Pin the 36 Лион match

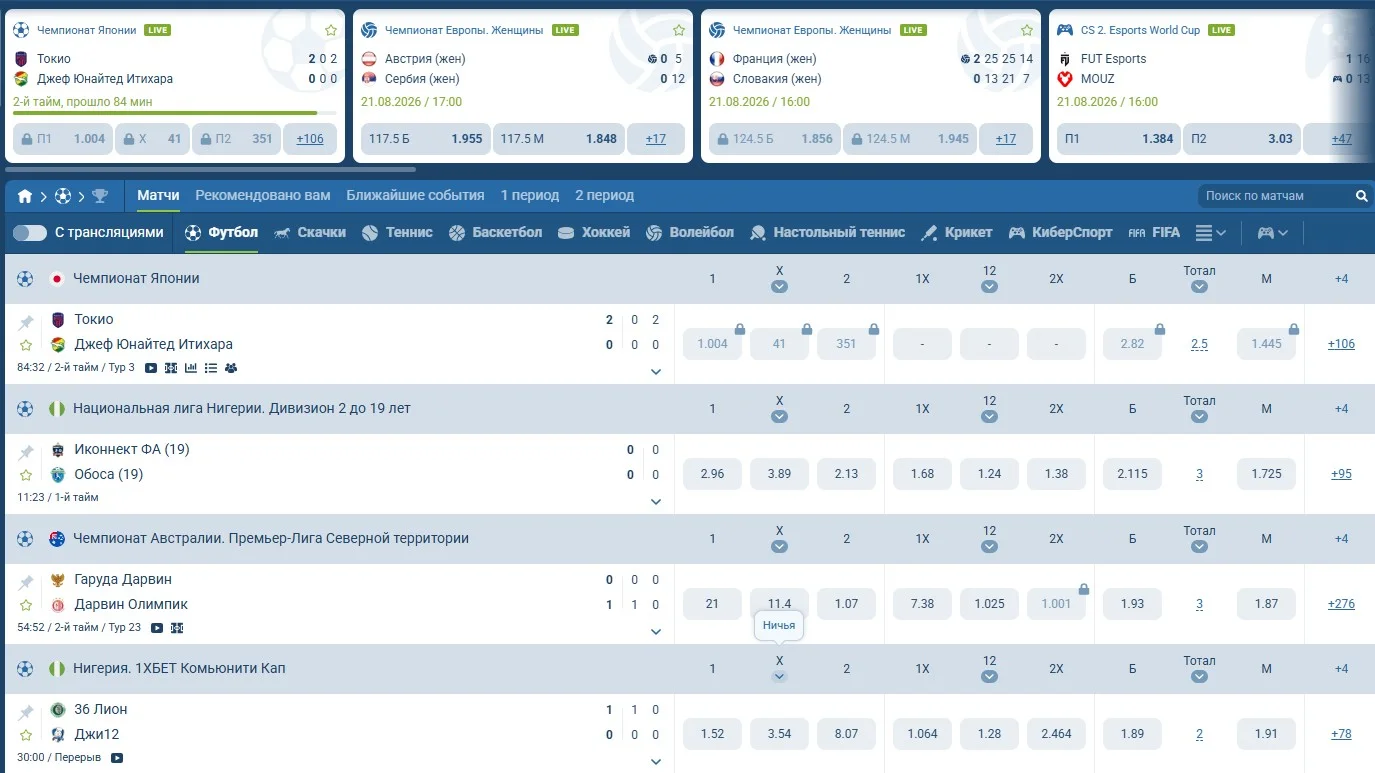(26, 711)
